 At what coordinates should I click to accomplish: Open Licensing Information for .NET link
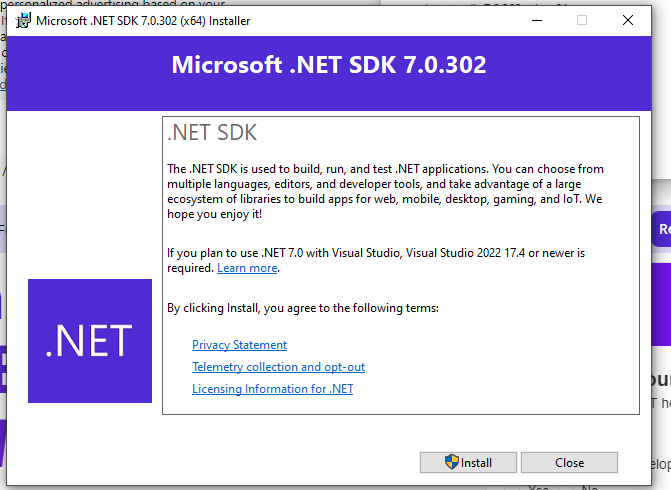272,389
